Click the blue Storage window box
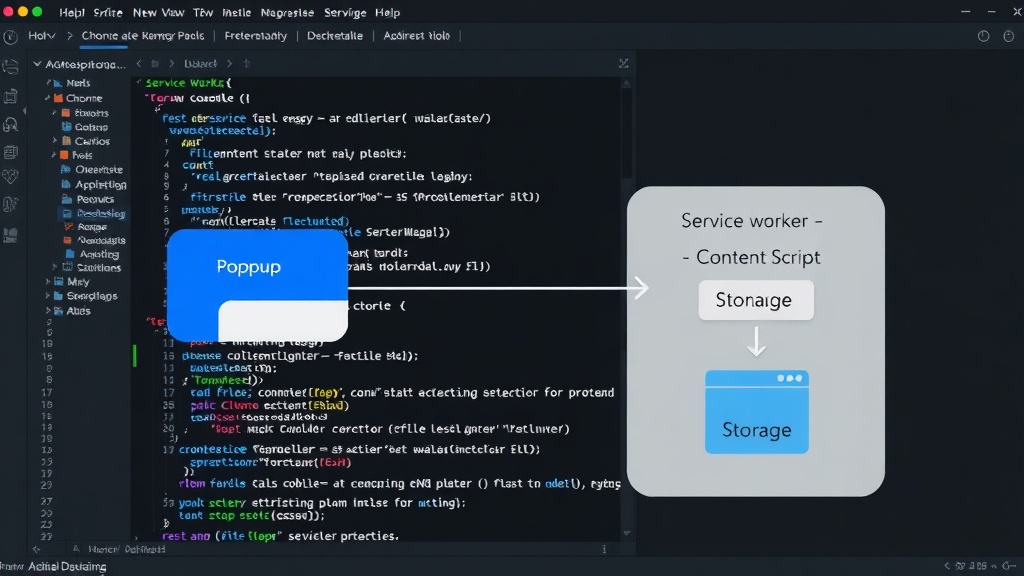The image size is (1024, 576). tap(756, 411)
